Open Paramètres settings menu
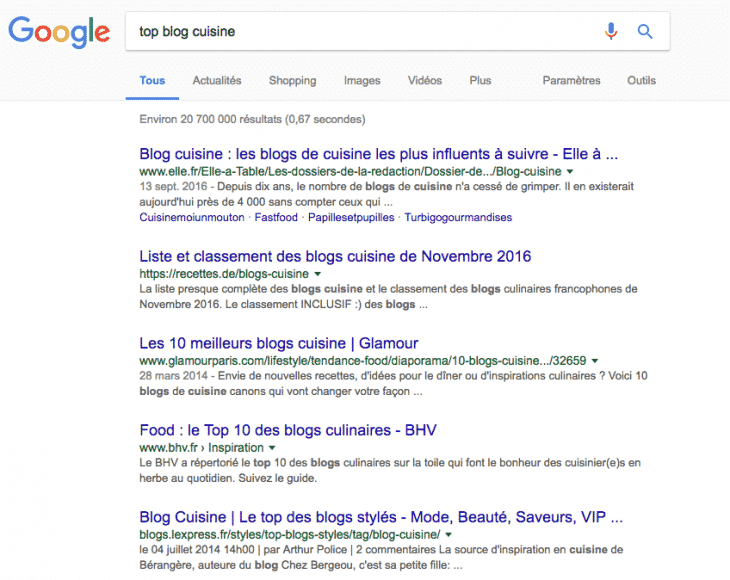 pyautogui.click(x=571, y=81)
